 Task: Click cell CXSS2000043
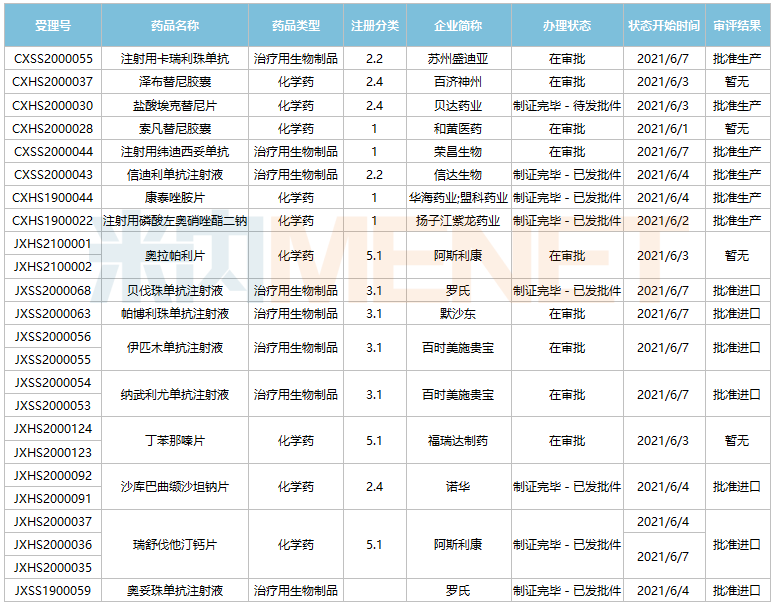[53, 175]
